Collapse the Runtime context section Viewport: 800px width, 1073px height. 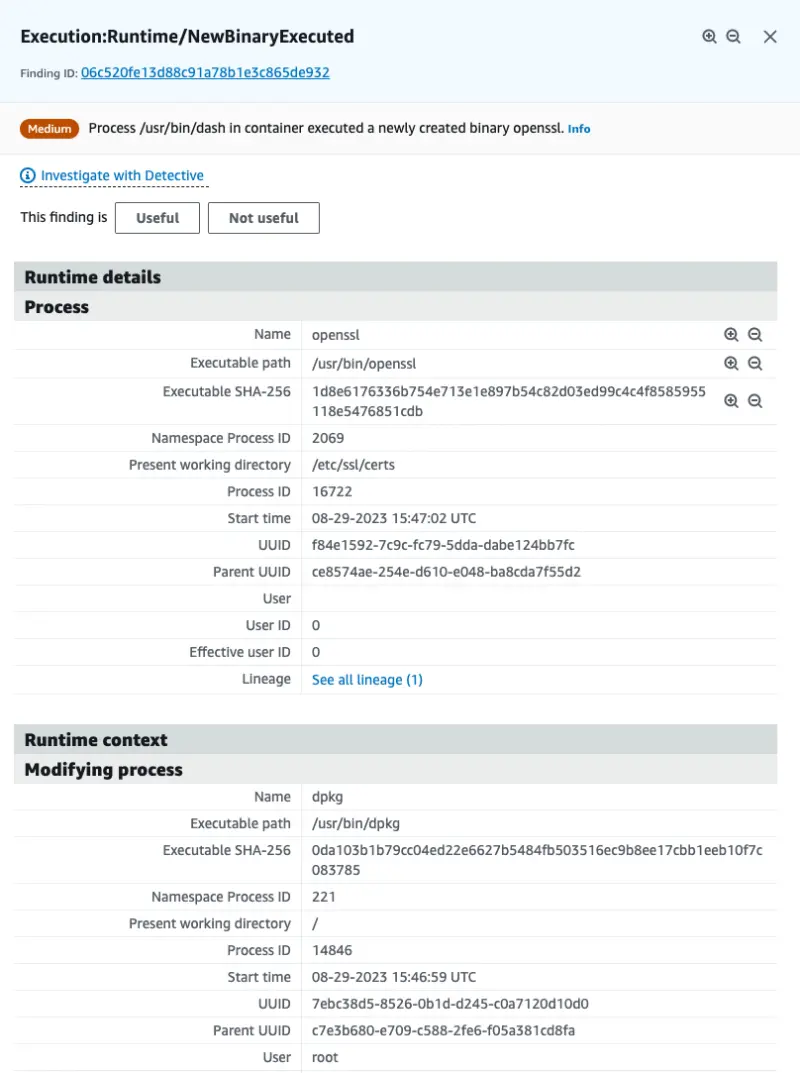[95, 739]
